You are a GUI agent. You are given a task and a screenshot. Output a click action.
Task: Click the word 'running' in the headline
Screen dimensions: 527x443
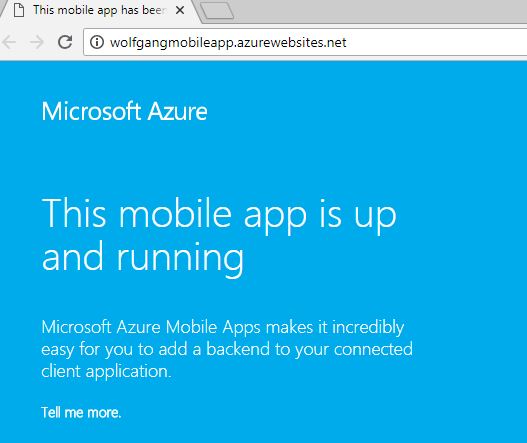[x=180, y=258]
